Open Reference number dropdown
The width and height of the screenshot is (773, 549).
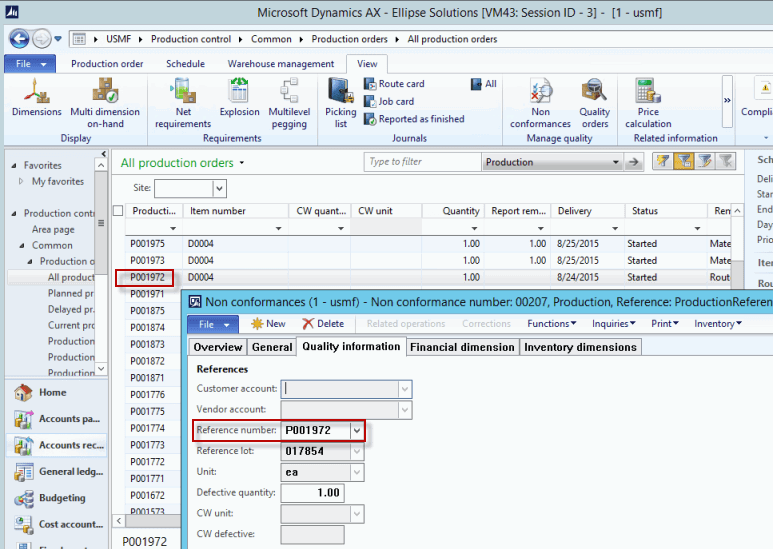coord(357,431)
